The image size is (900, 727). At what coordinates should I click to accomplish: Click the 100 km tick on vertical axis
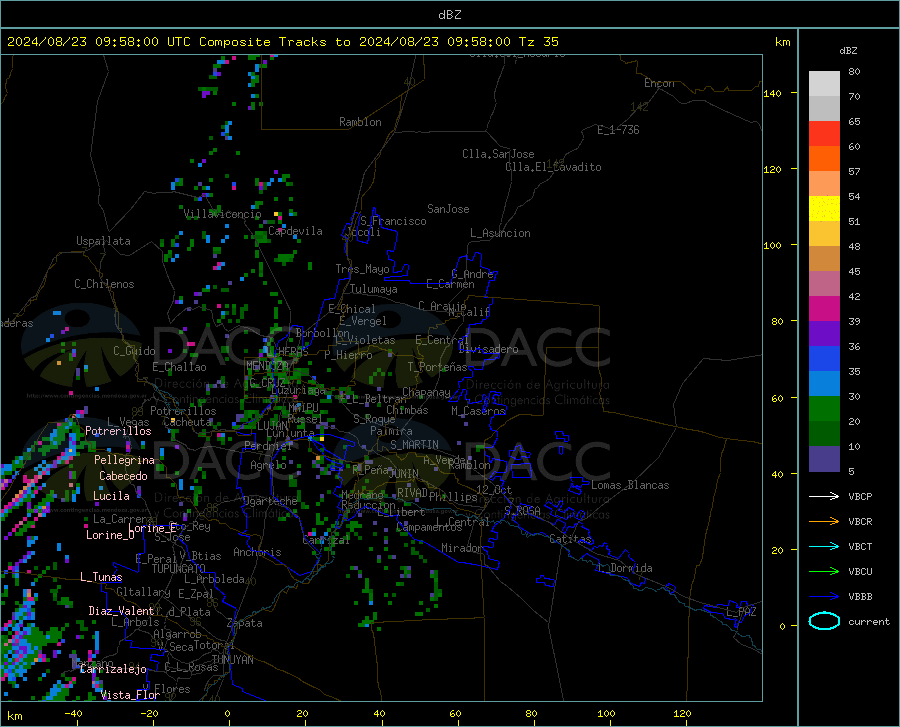(772, 245)
